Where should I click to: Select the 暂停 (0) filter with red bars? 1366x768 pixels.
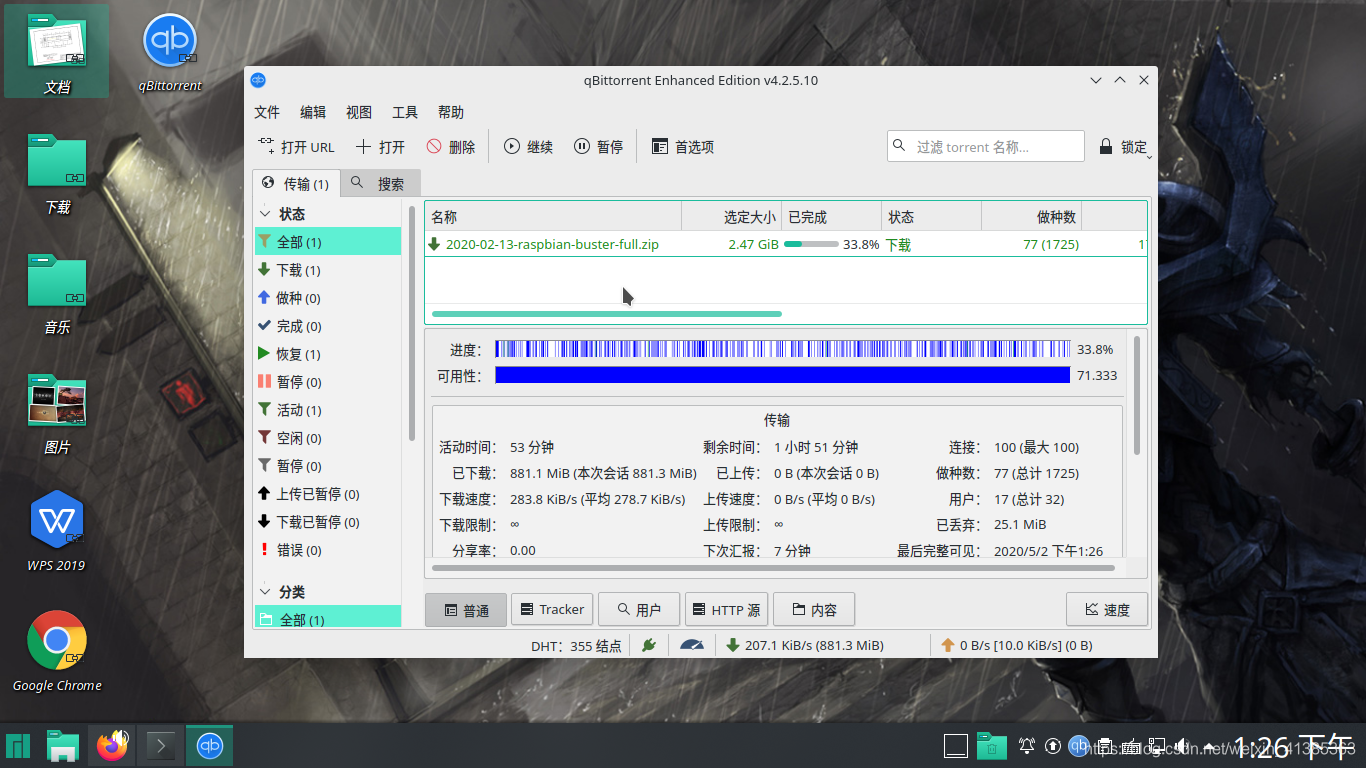pos(328,382)
